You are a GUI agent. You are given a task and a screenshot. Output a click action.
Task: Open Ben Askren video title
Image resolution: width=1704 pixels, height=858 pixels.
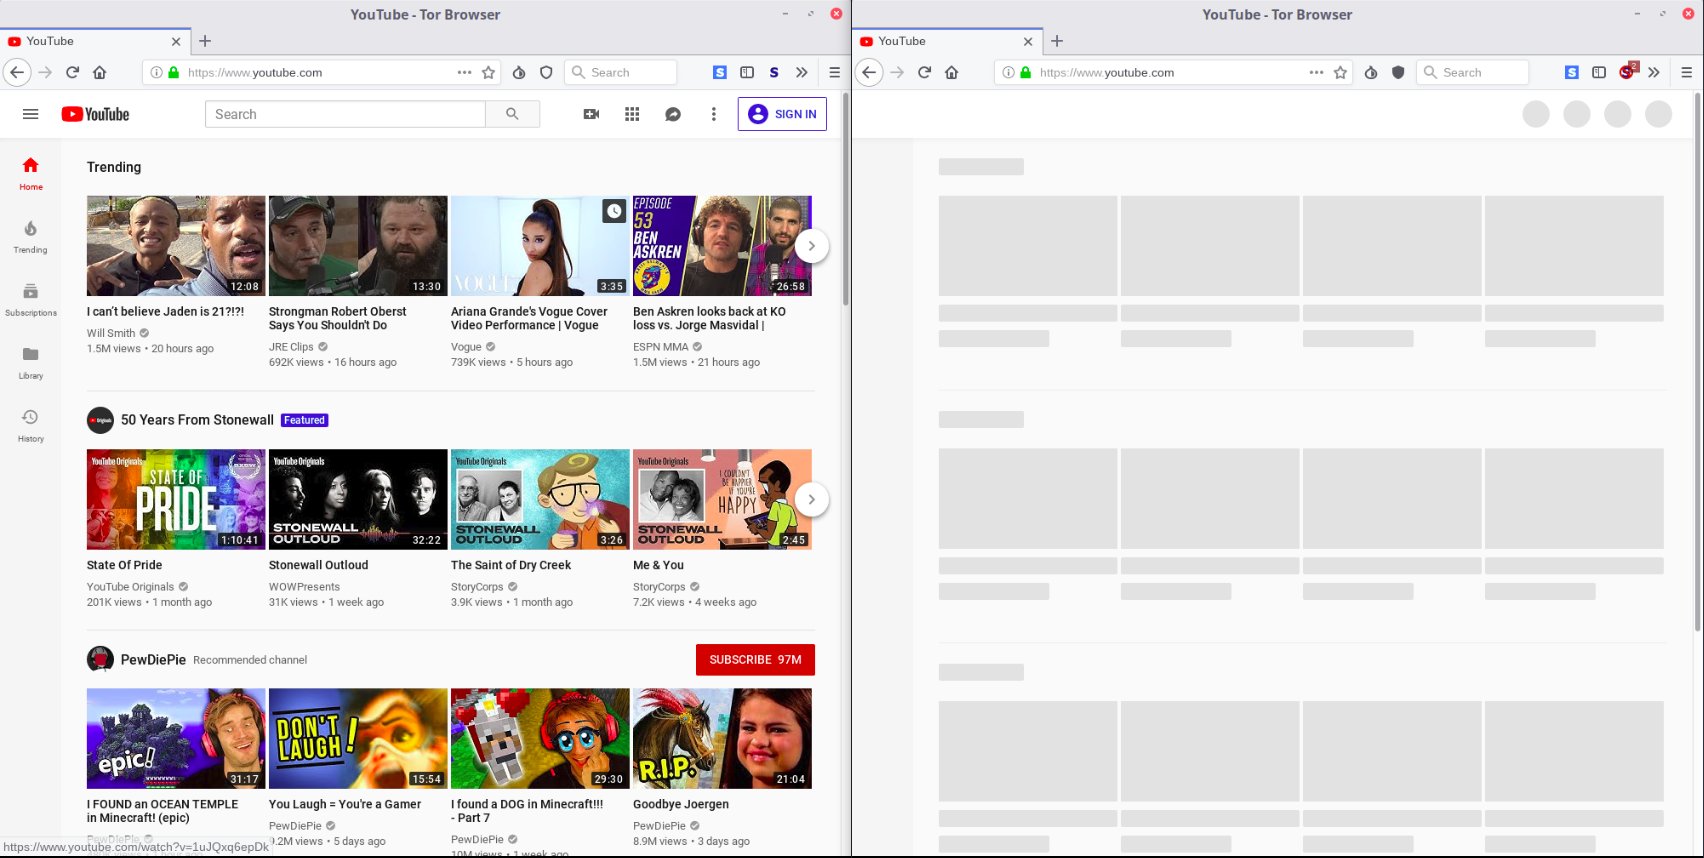(x=709, y=318)
